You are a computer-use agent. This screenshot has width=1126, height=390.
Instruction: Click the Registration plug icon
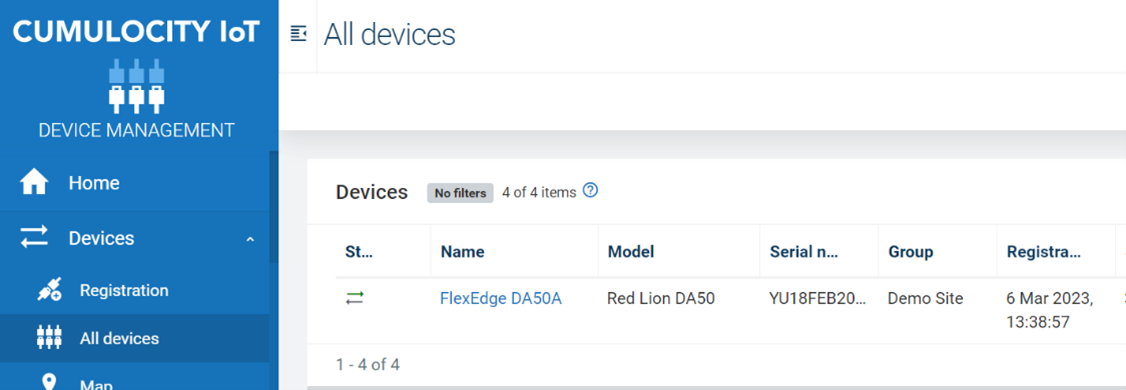pos(49,290)
